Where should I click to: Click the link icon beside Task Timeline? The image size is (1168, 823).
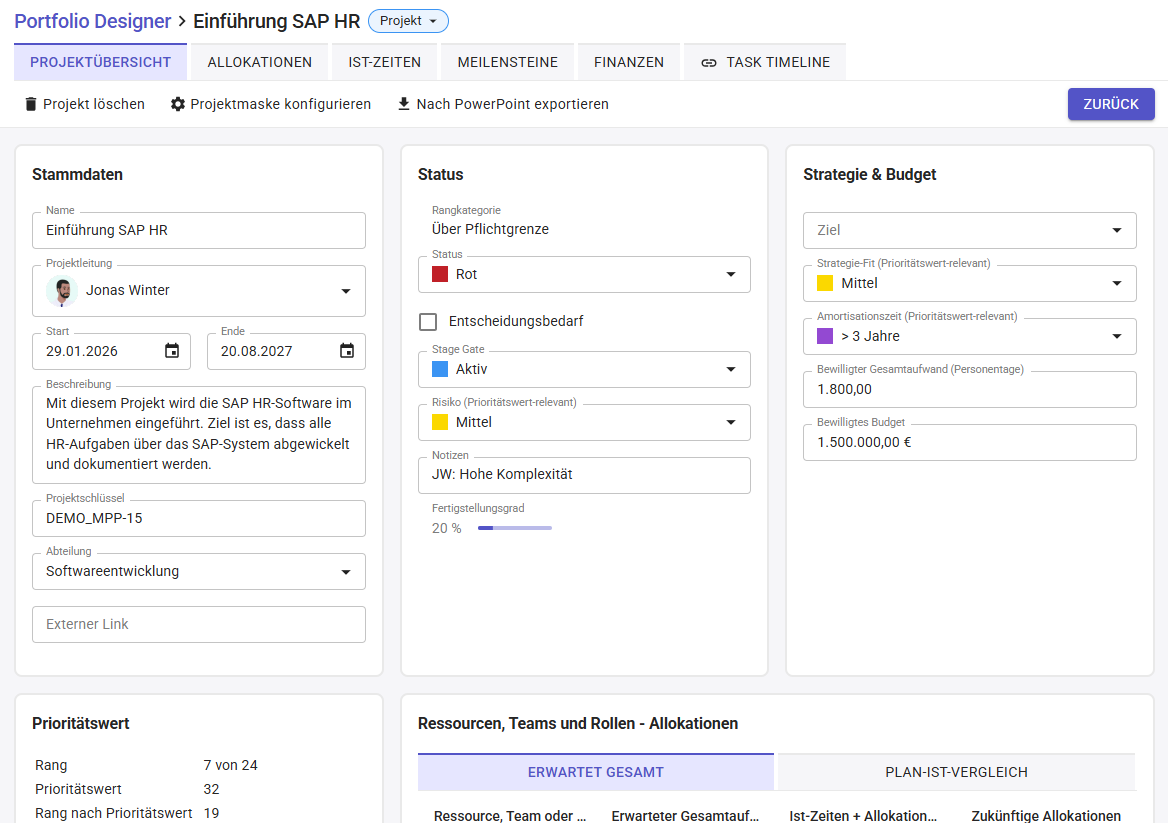tap(709, 63)
